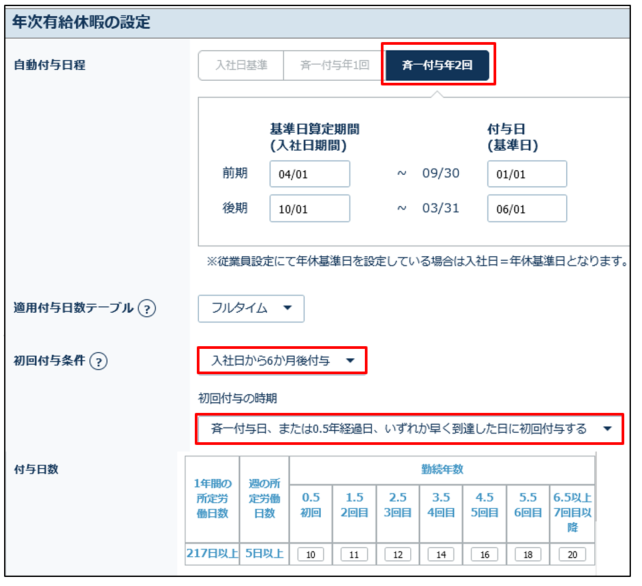Click the 後期 付与日 field 06/01
This screenshot has width=642, height=586.
[x=527, y=209]
